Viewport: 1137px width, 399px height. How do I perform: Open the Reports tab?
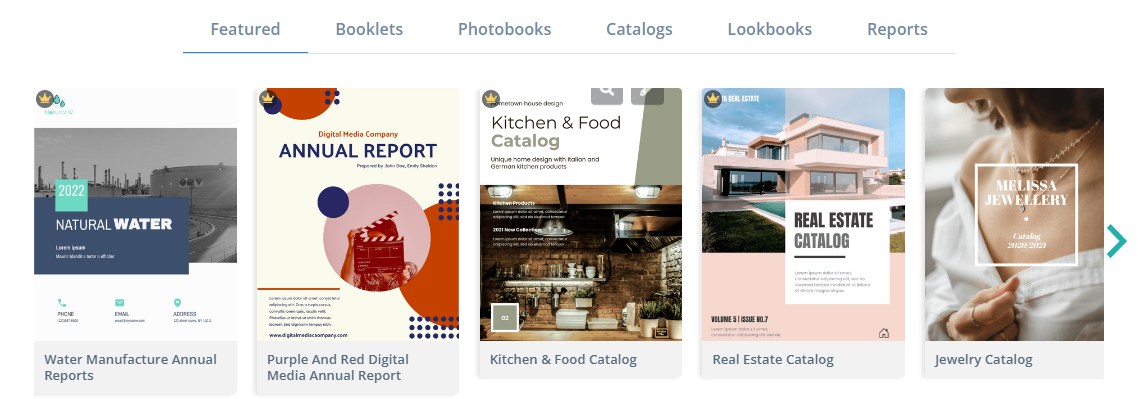coord(897,30)
